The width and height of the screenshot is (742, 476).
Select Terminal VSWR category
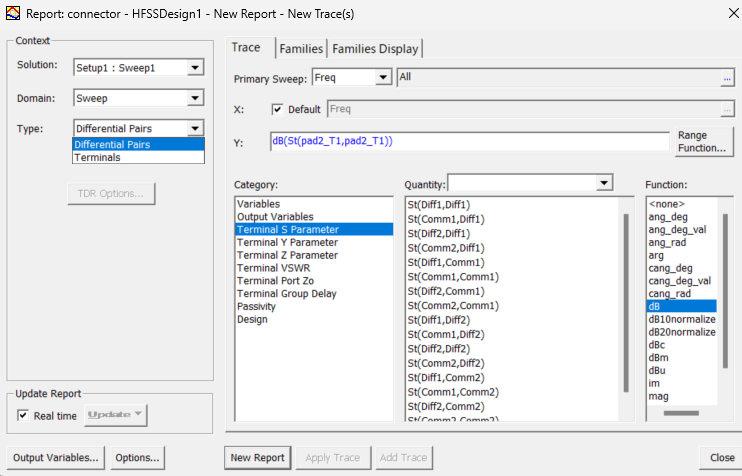click(314, 268)
